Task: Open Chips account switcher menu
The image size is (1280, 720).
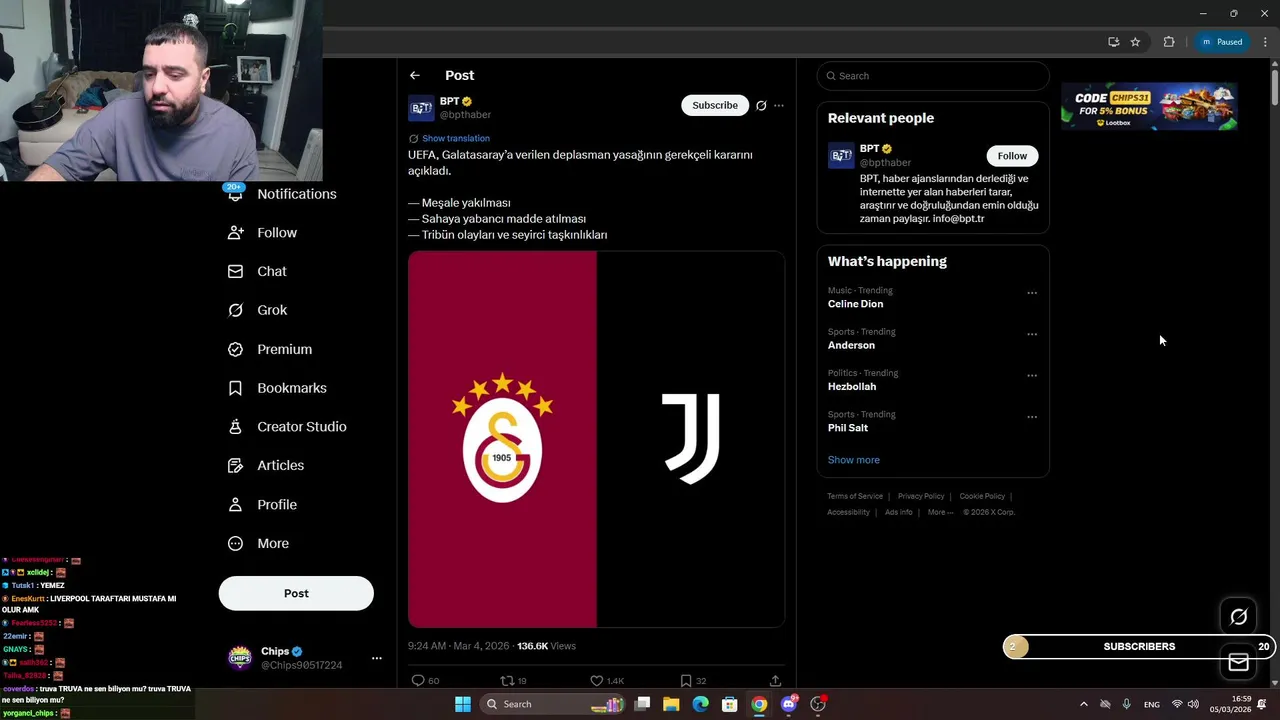Action: pos(376,658)
